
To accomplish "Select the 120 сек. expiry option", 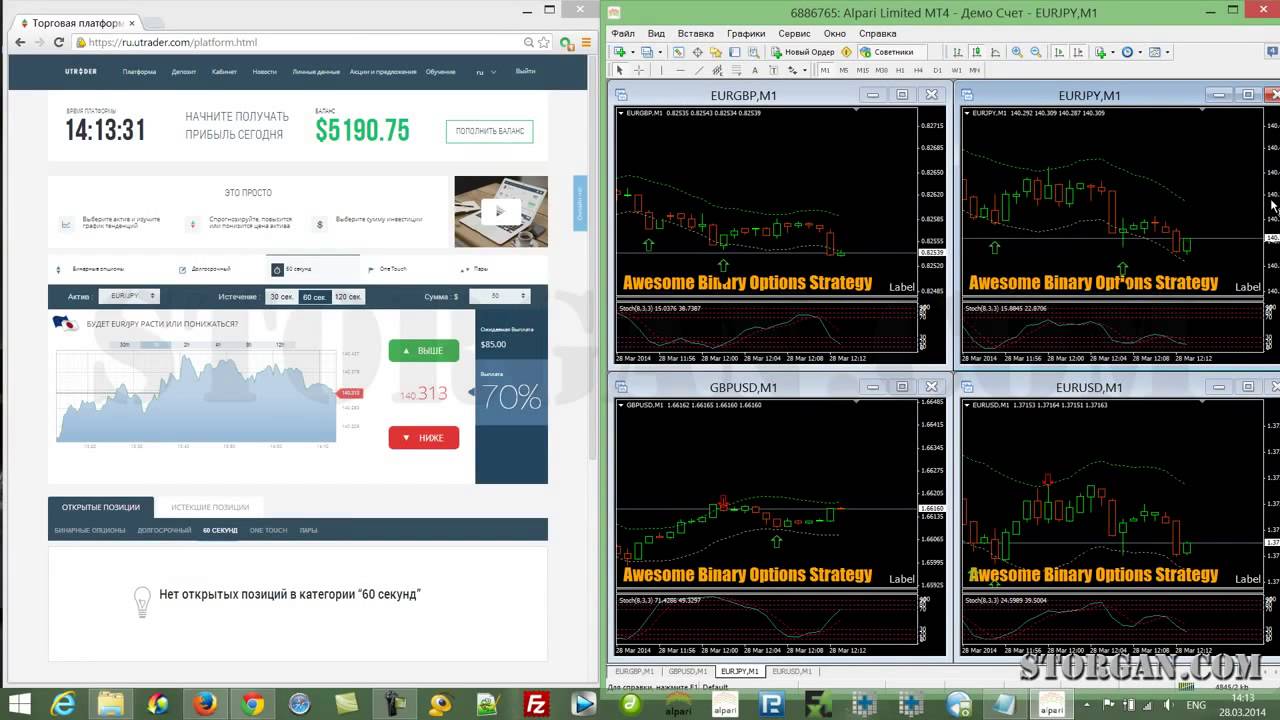I will (348, 297).
